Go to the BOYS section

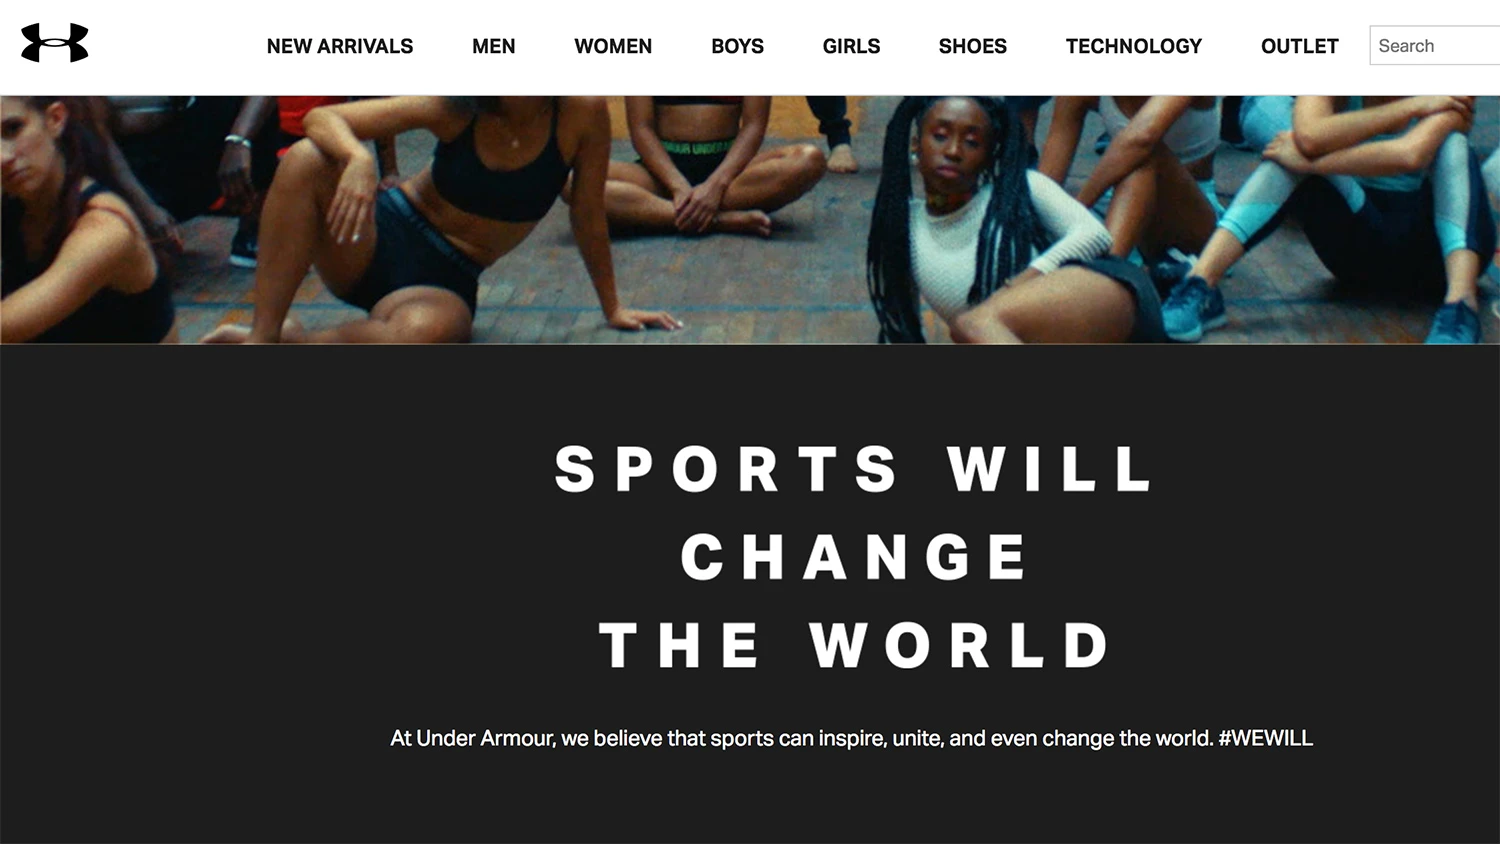click(x=737, y=46)
